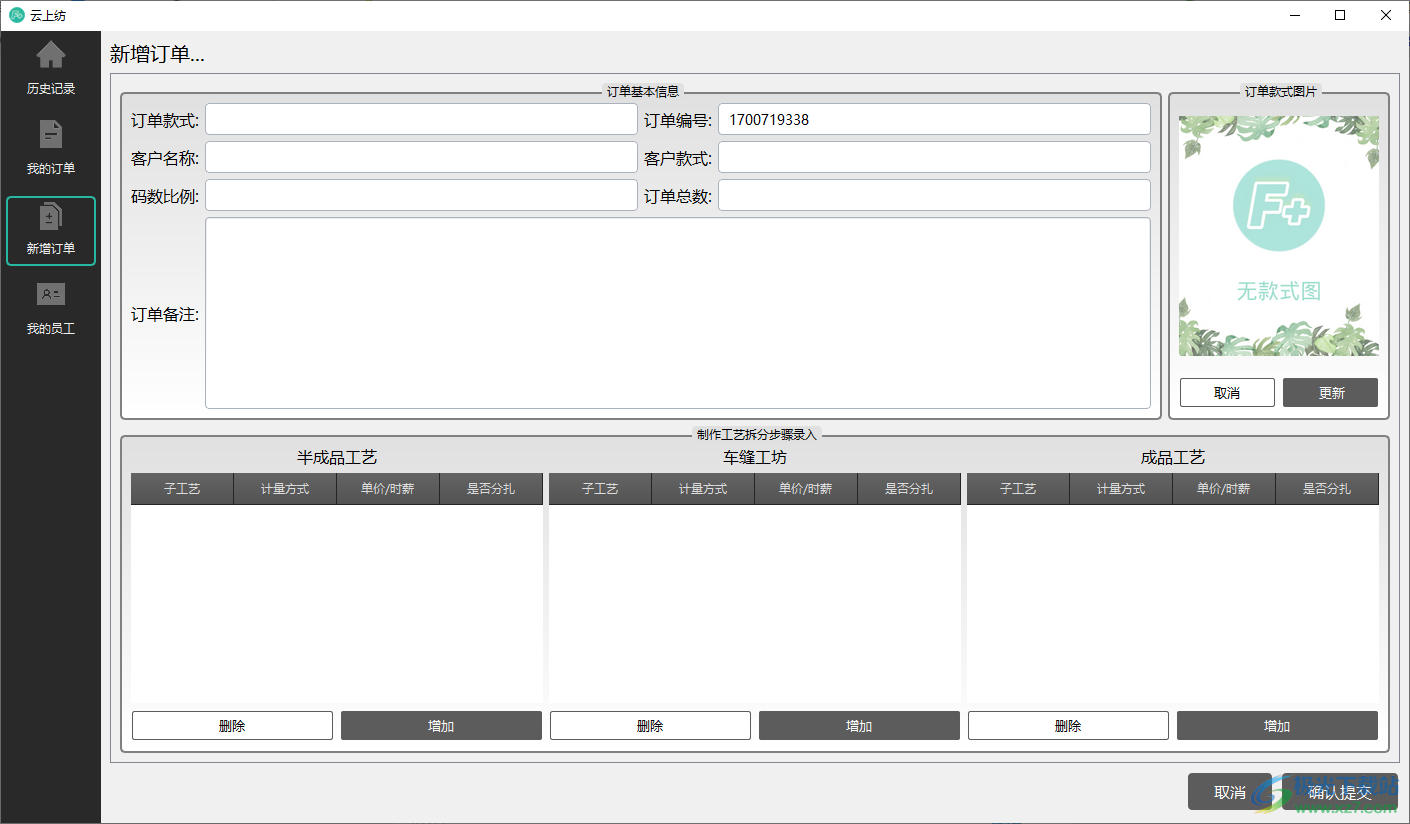Click the 客户名称 input field
This screenshot has height=824, width=1410.
(x=420, y=156)
